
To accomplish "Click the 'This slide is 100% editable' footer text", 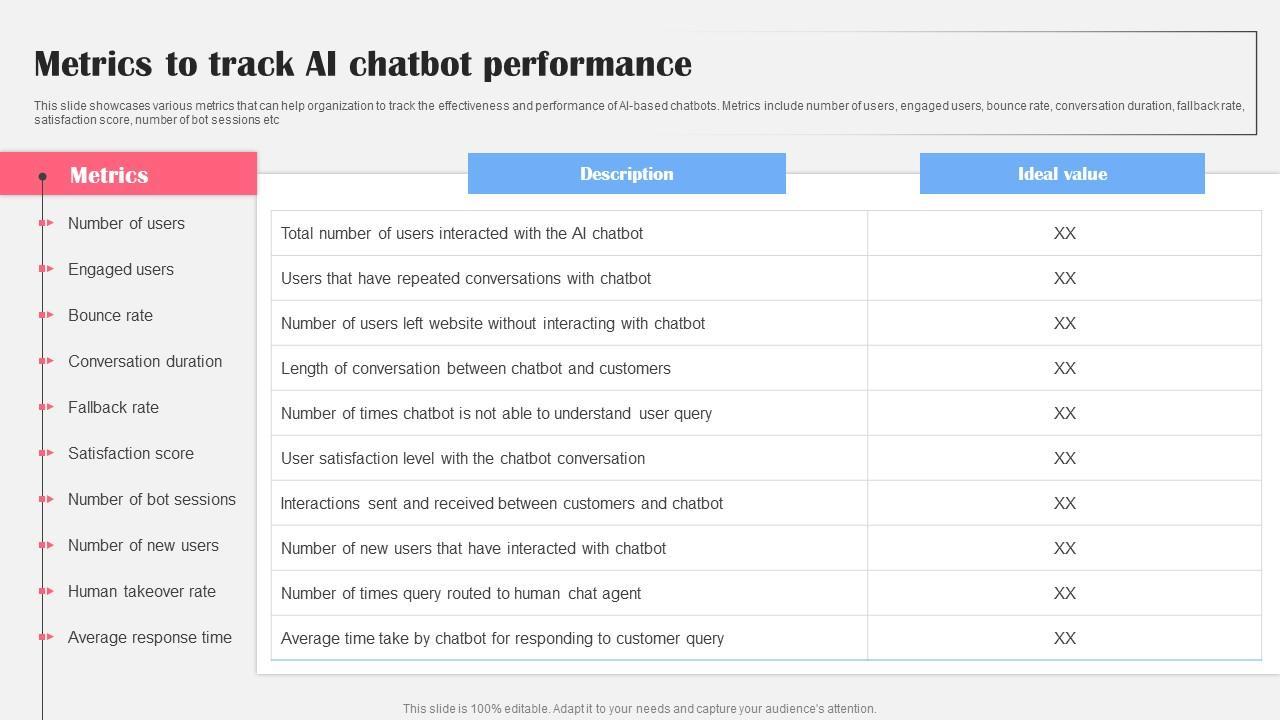I will [x=639, y=709].
